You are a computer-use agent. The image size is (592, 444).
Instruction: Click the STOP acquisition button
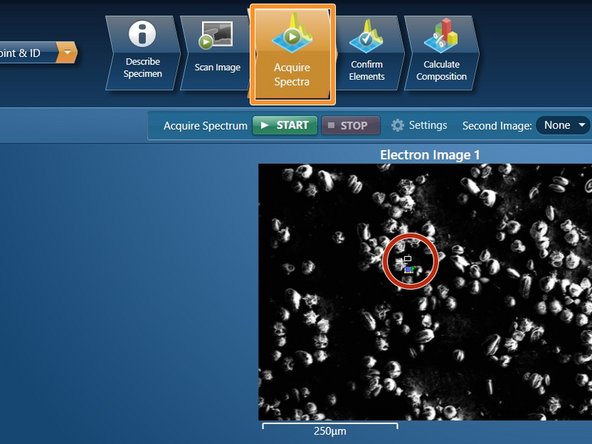[350, 125]
